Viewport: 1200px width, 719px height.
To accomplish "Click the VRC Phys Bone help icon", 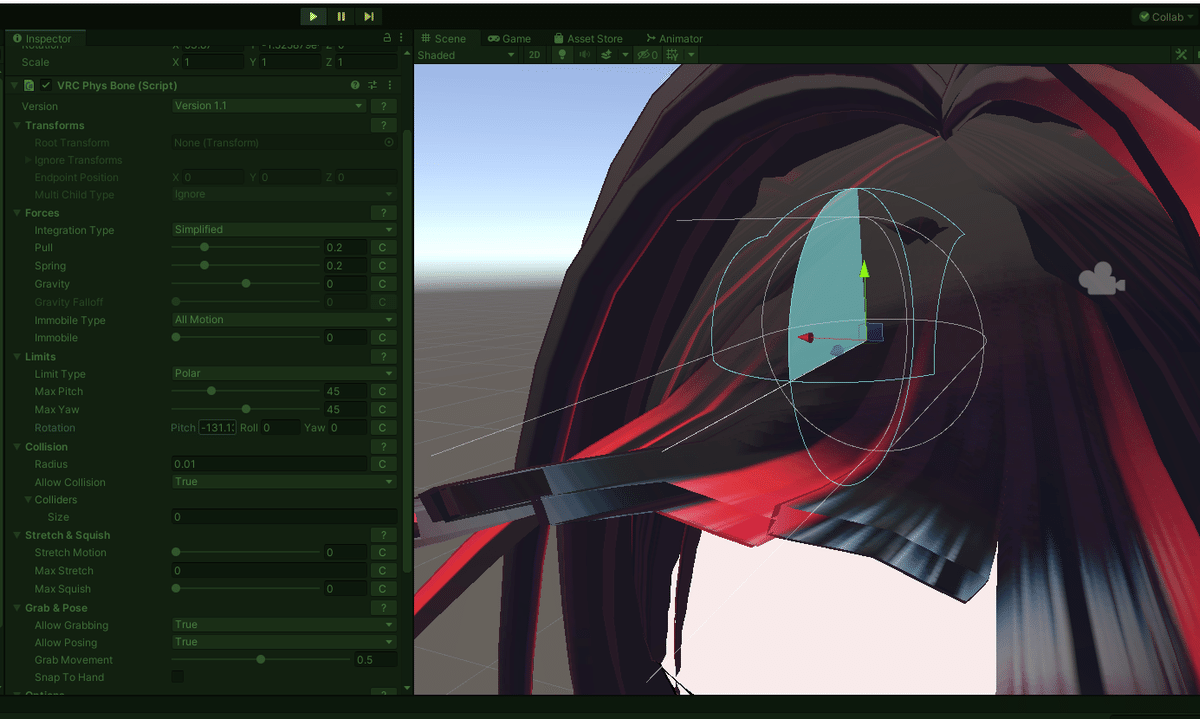I will (355, 85).
